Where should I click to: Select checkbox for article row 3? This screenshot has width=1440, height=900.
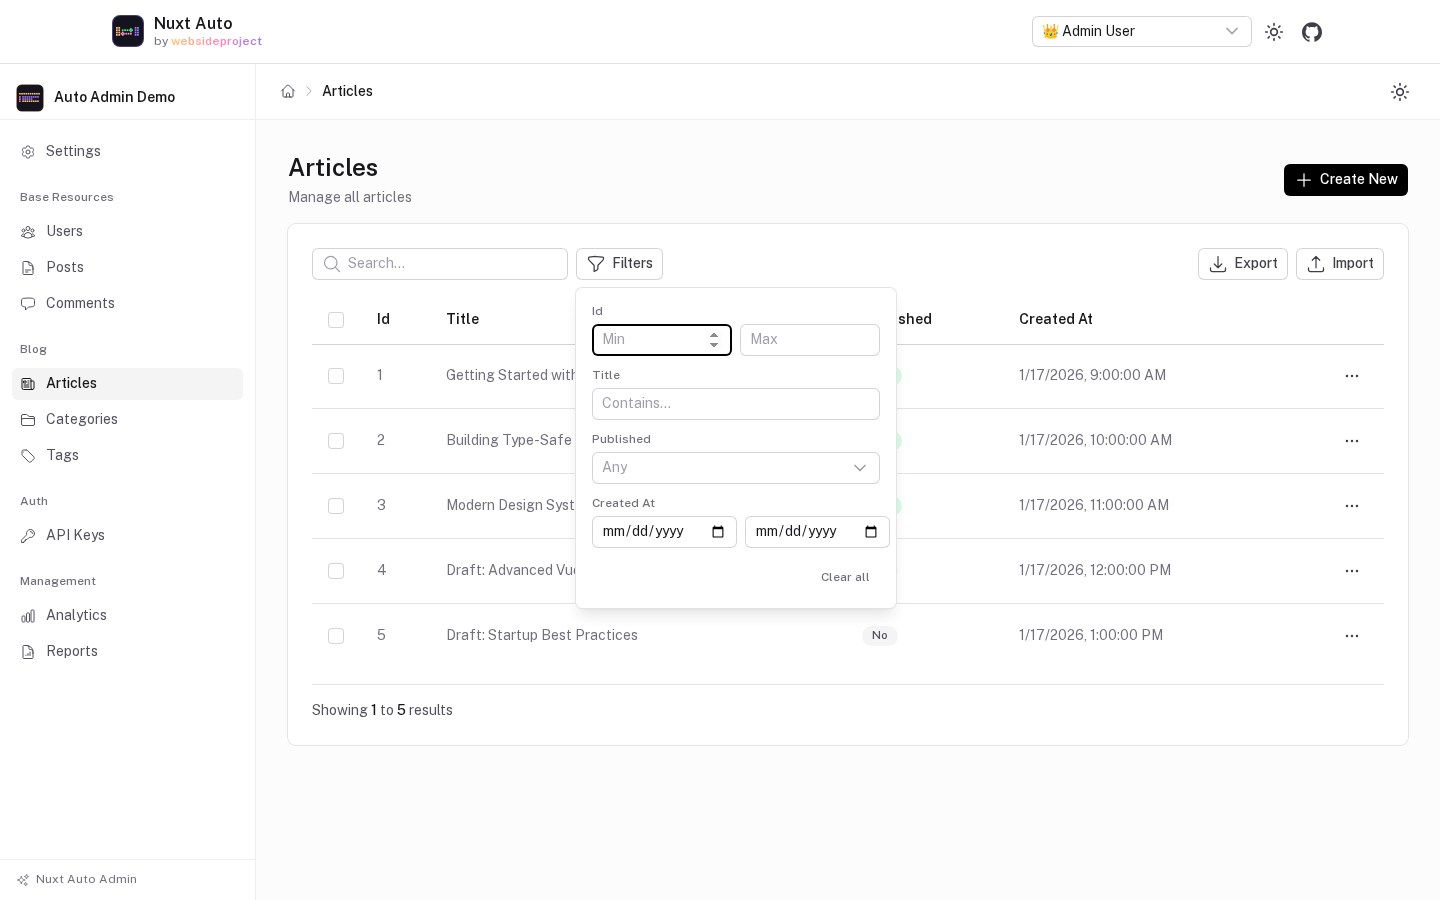pyautogui.click(x=336, y=506)
